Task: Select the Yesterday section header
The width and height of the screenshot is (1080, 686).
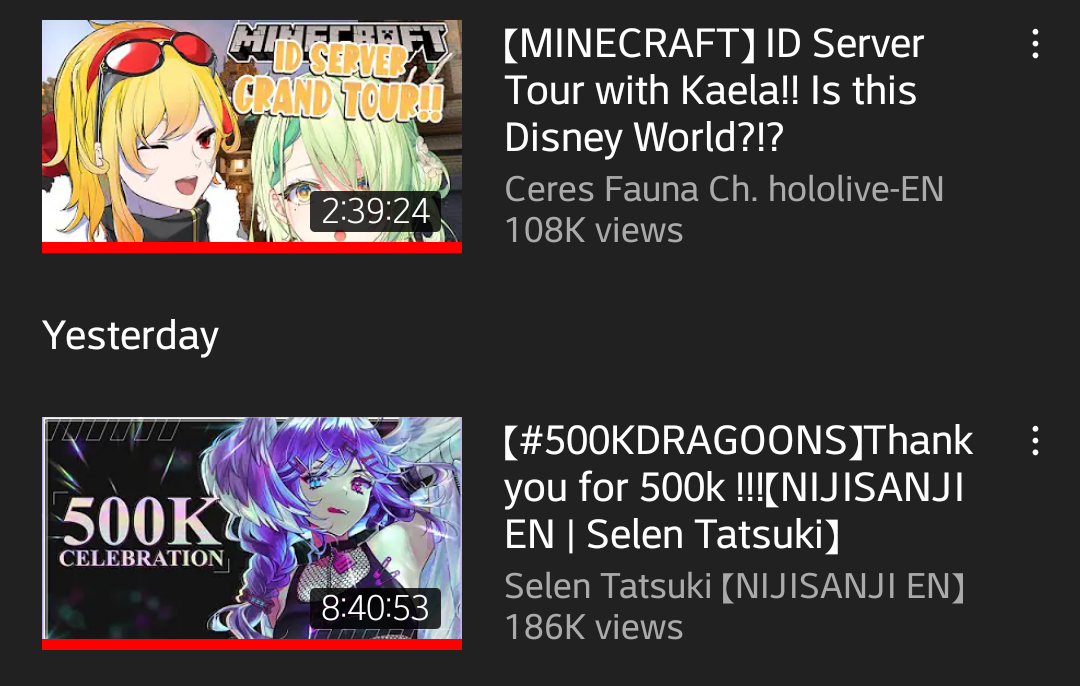Action: tap(130, 335)
